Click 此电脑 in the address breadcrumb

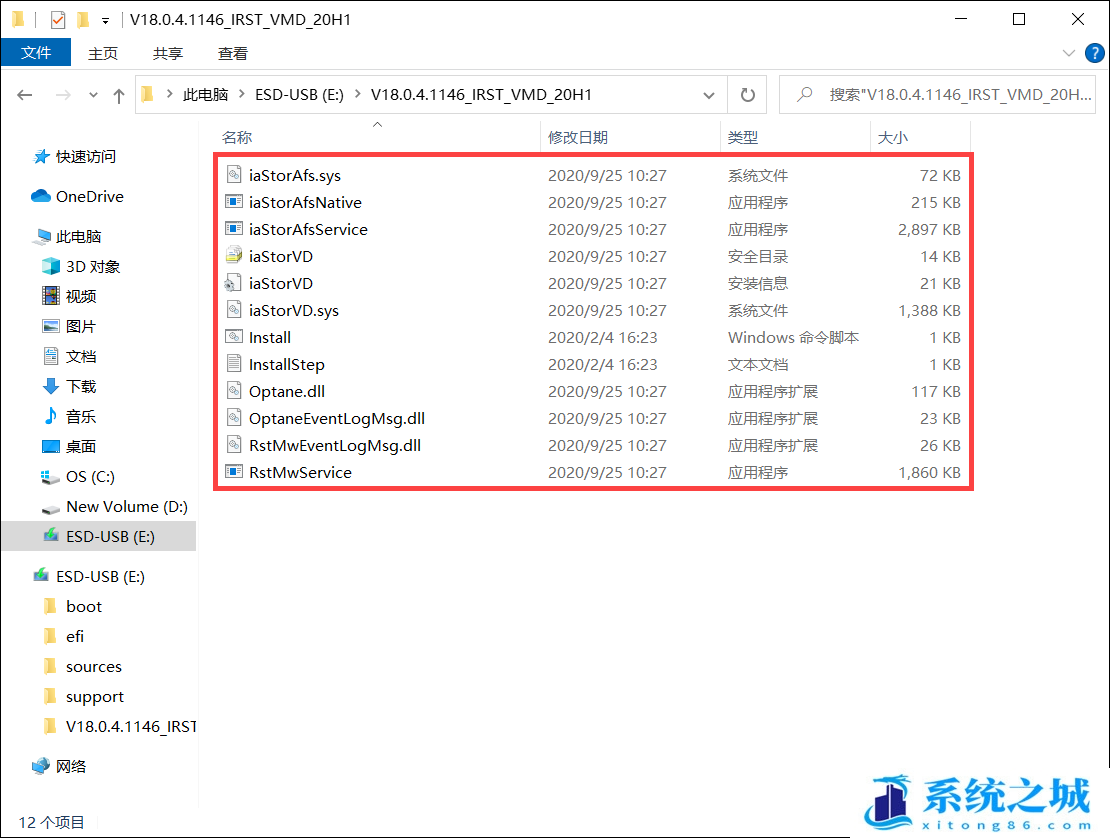click(205, 95)
